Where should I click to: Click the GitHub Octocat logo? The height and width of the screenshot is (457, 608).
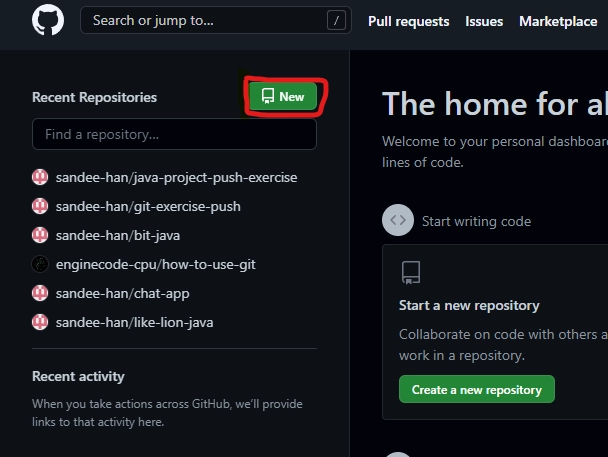point(48,20)
